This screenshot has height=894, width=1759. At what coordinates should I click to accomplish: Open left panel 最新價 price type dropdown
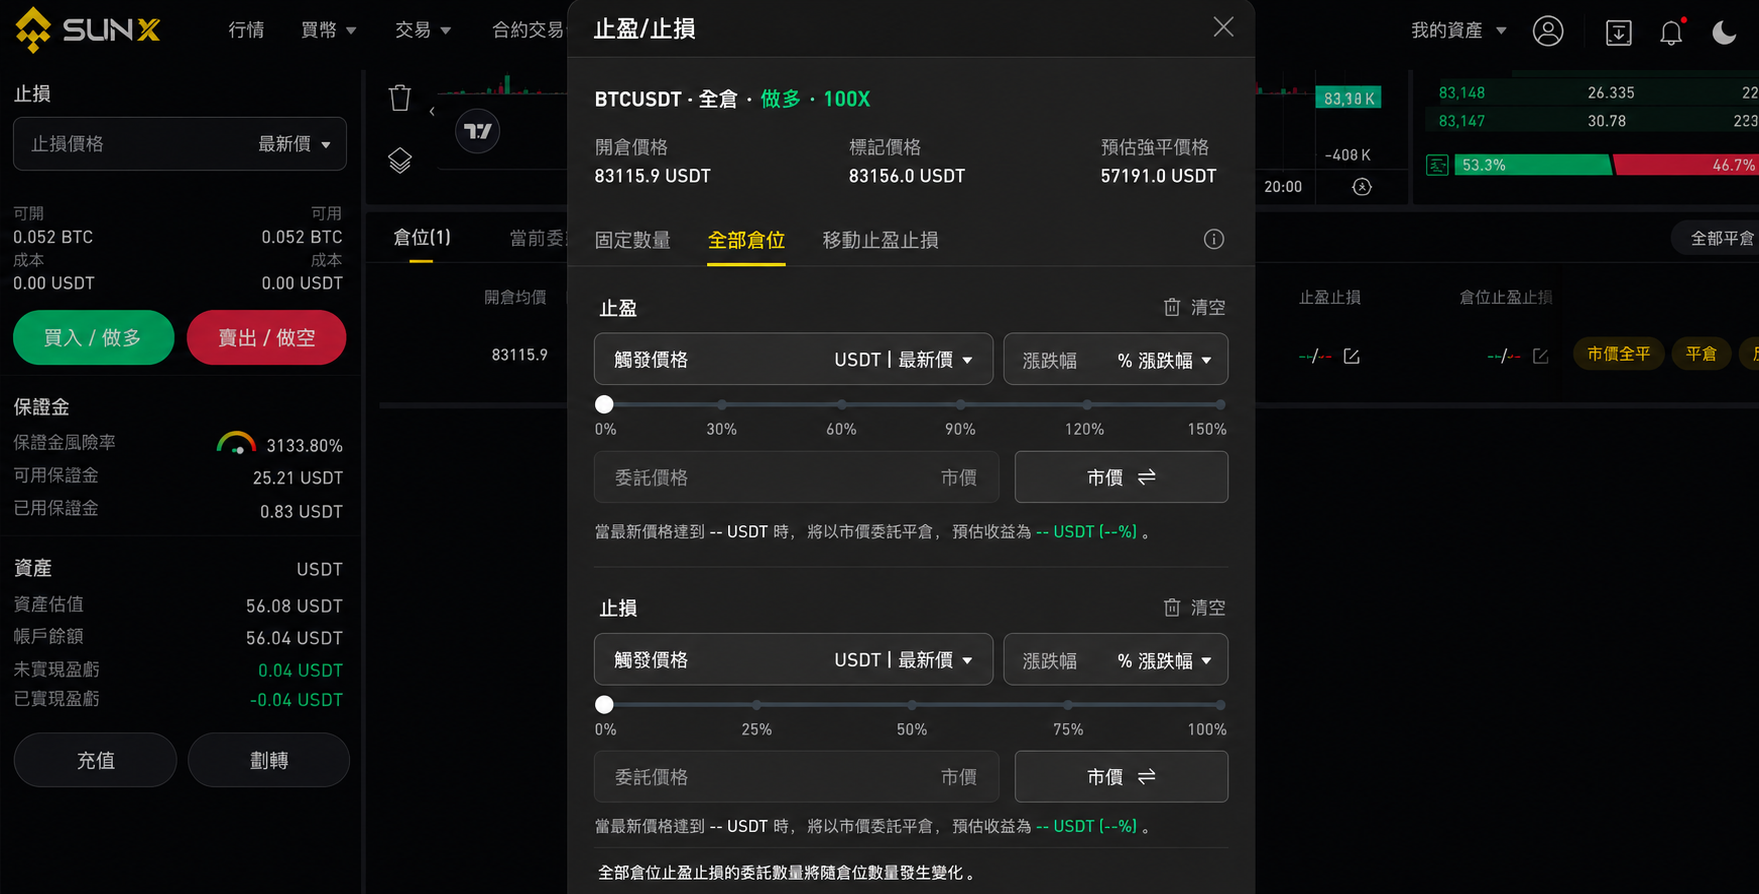tap(294, 144)
